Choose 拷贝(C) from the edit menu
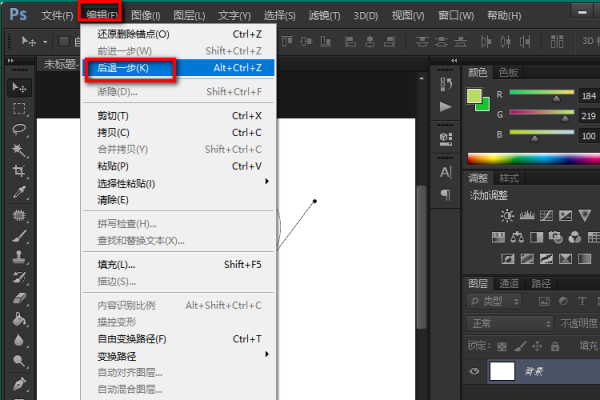The image size is (600, 400). pos(179,133)
